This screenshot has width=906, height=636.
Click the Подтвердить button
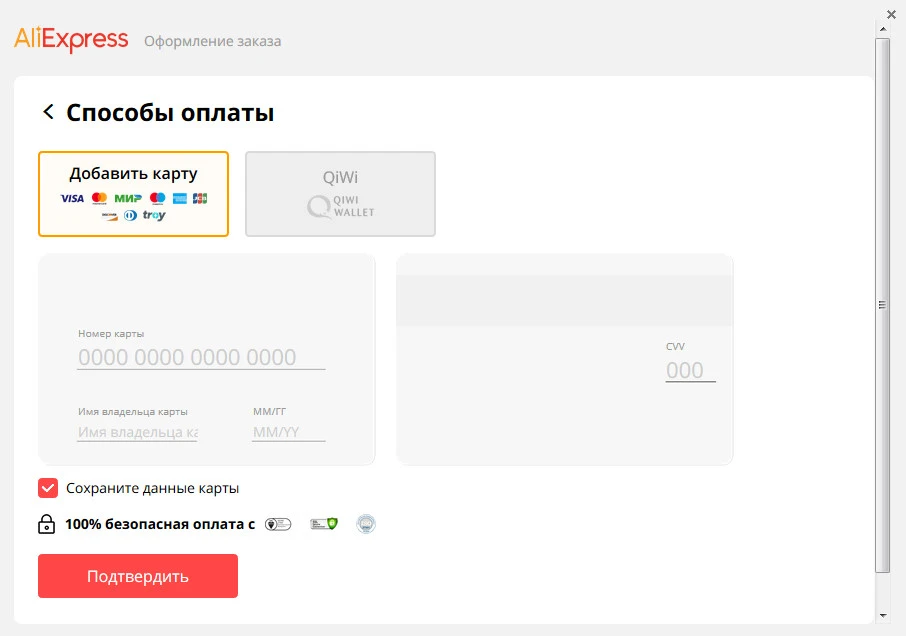click(x=138, y=576)
